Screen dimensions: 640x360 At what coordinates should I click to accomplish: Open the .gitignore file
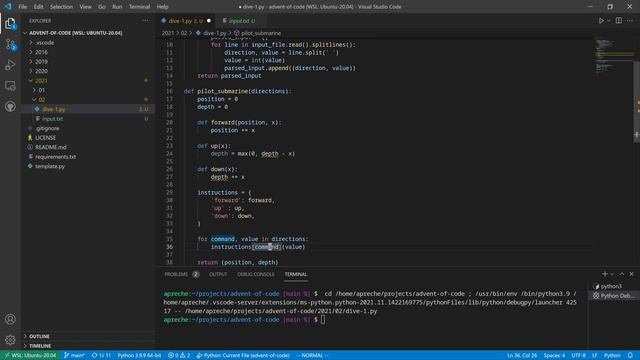click(88, 128)
